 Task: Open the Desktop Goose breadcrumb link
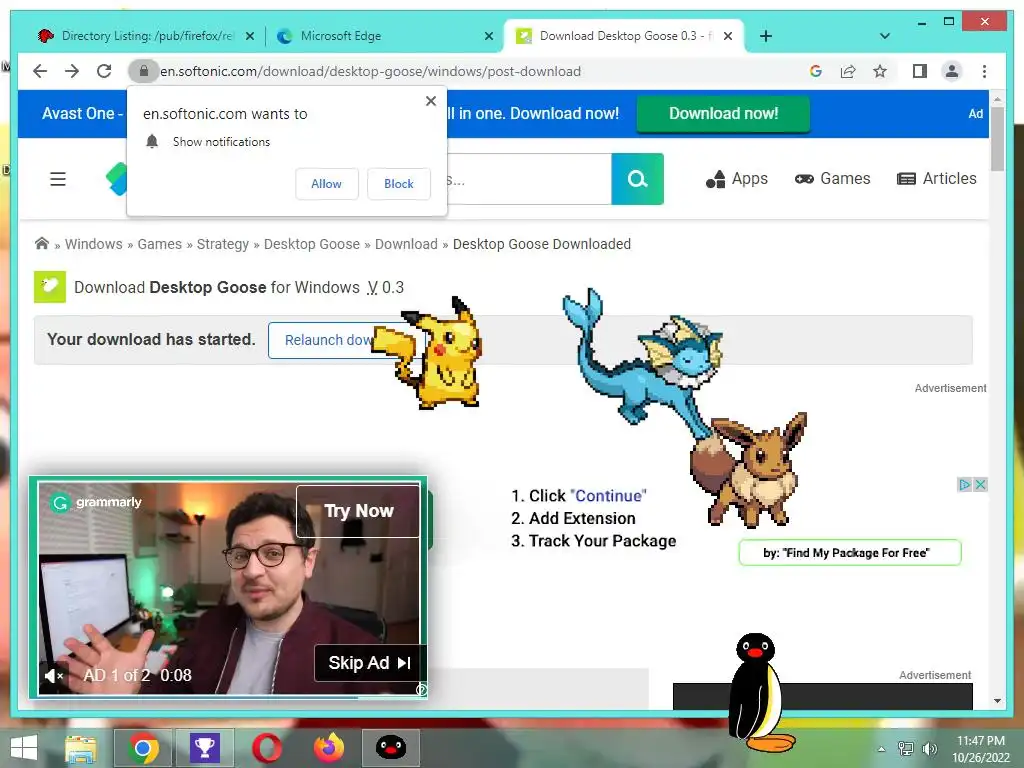click(x=312, y=244)
